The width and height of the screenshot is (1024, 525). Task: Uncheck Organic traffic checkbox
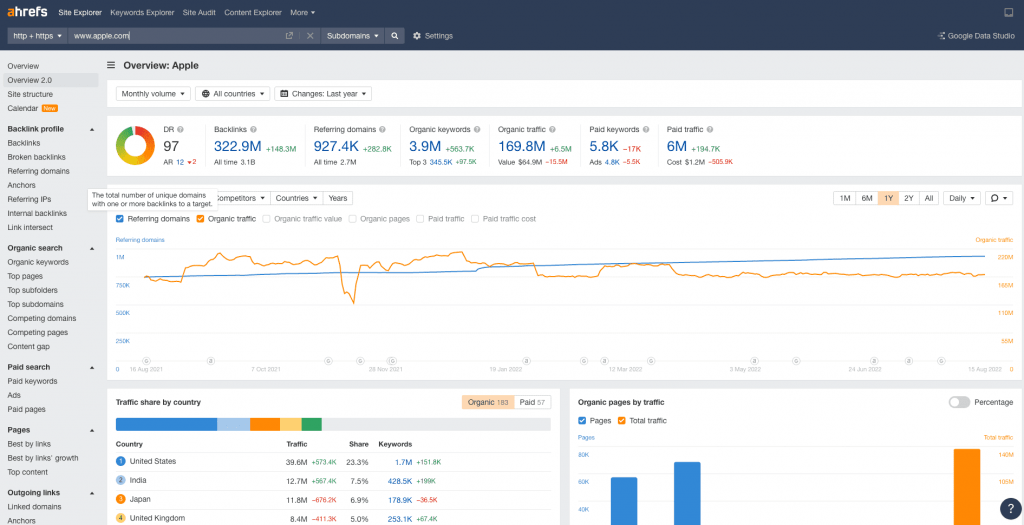200,219
